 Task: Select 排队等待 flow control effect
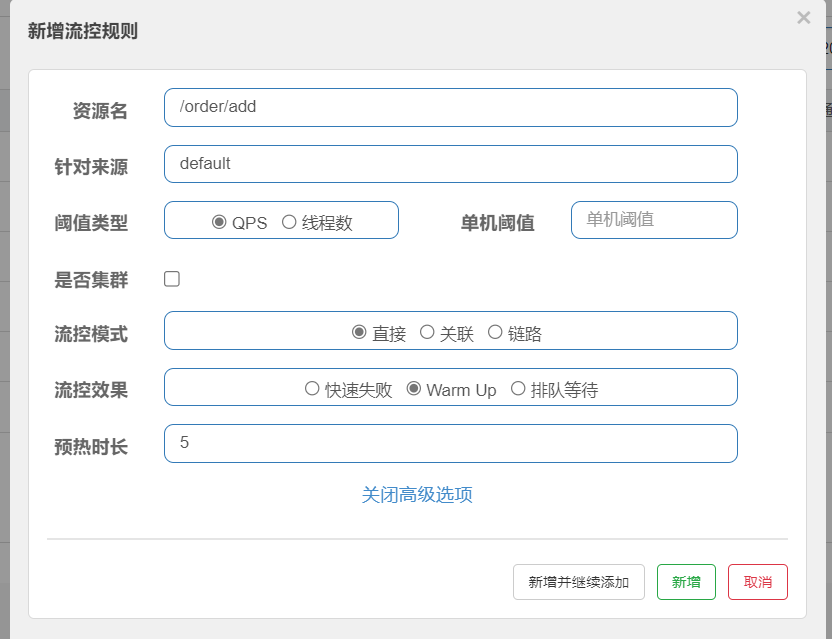(x=518, y=389)
